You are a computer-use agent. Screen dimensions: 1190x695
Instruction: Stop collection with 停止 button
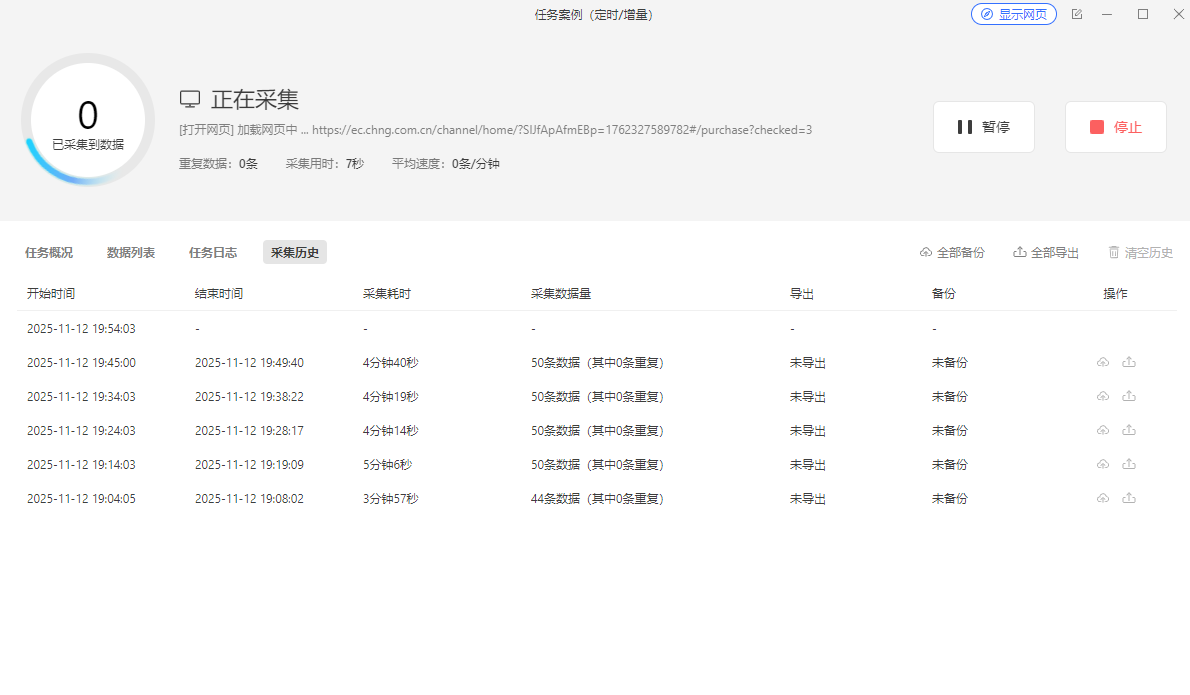[x=1116, y=127]
